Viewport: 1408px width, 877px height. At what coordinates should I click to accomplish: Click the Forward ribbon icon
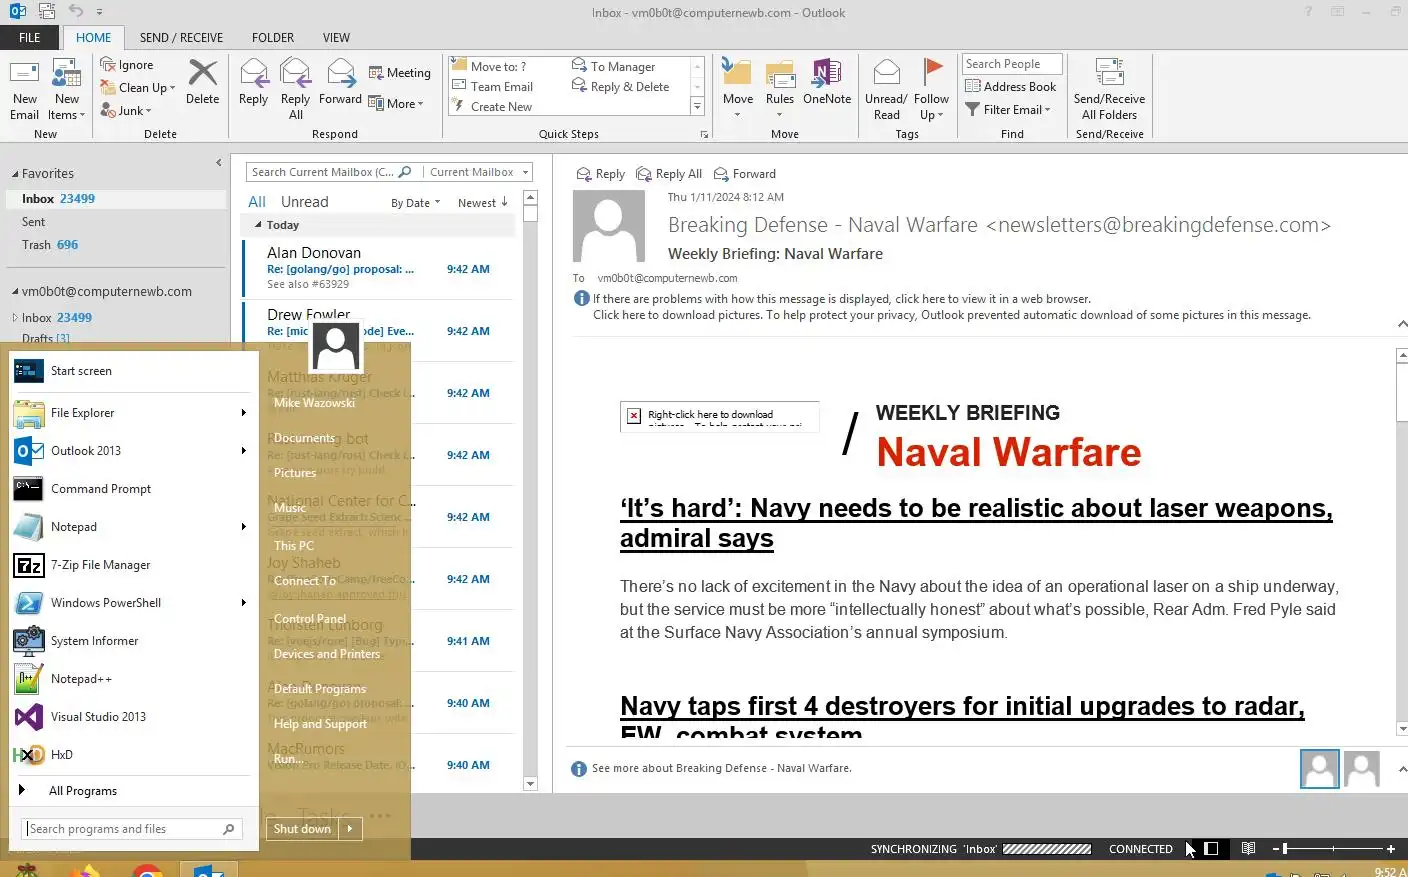click(340, 82)
